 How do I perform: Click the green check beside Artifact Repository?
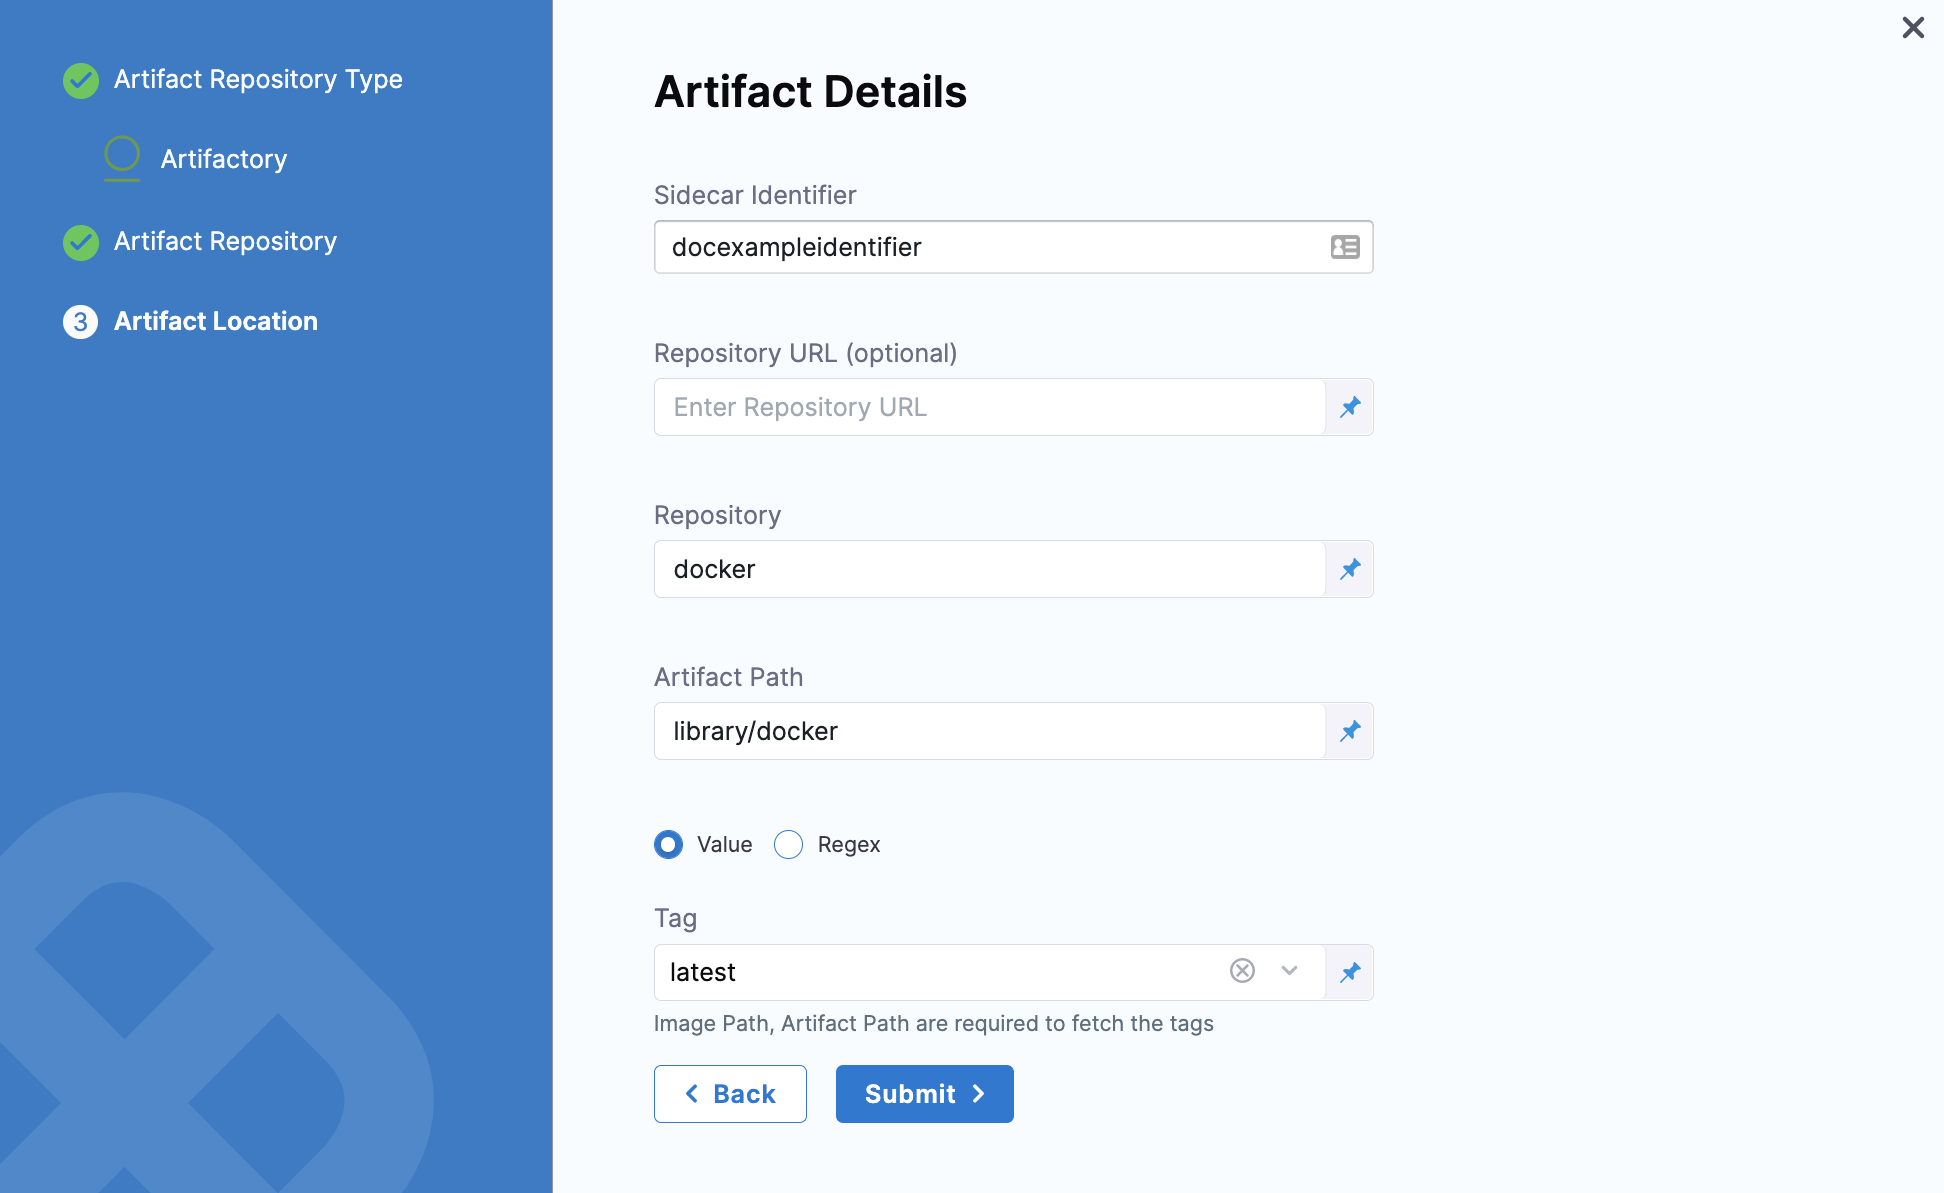coord(81,242)
